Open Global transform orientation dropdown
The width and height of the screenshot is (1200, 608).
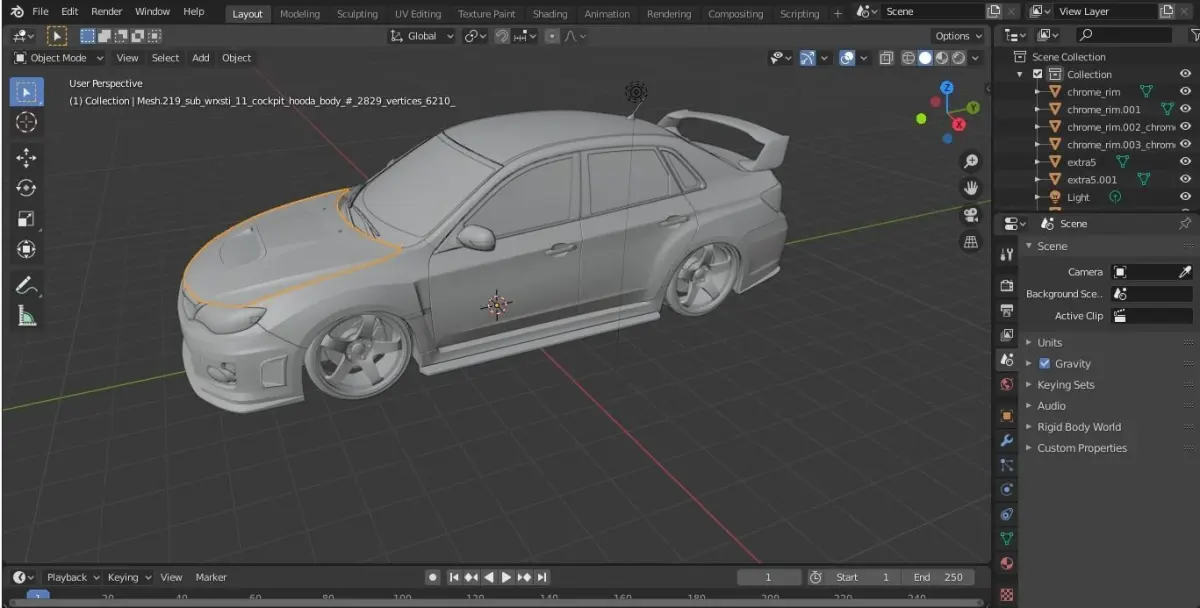click(x=422, y=36)
